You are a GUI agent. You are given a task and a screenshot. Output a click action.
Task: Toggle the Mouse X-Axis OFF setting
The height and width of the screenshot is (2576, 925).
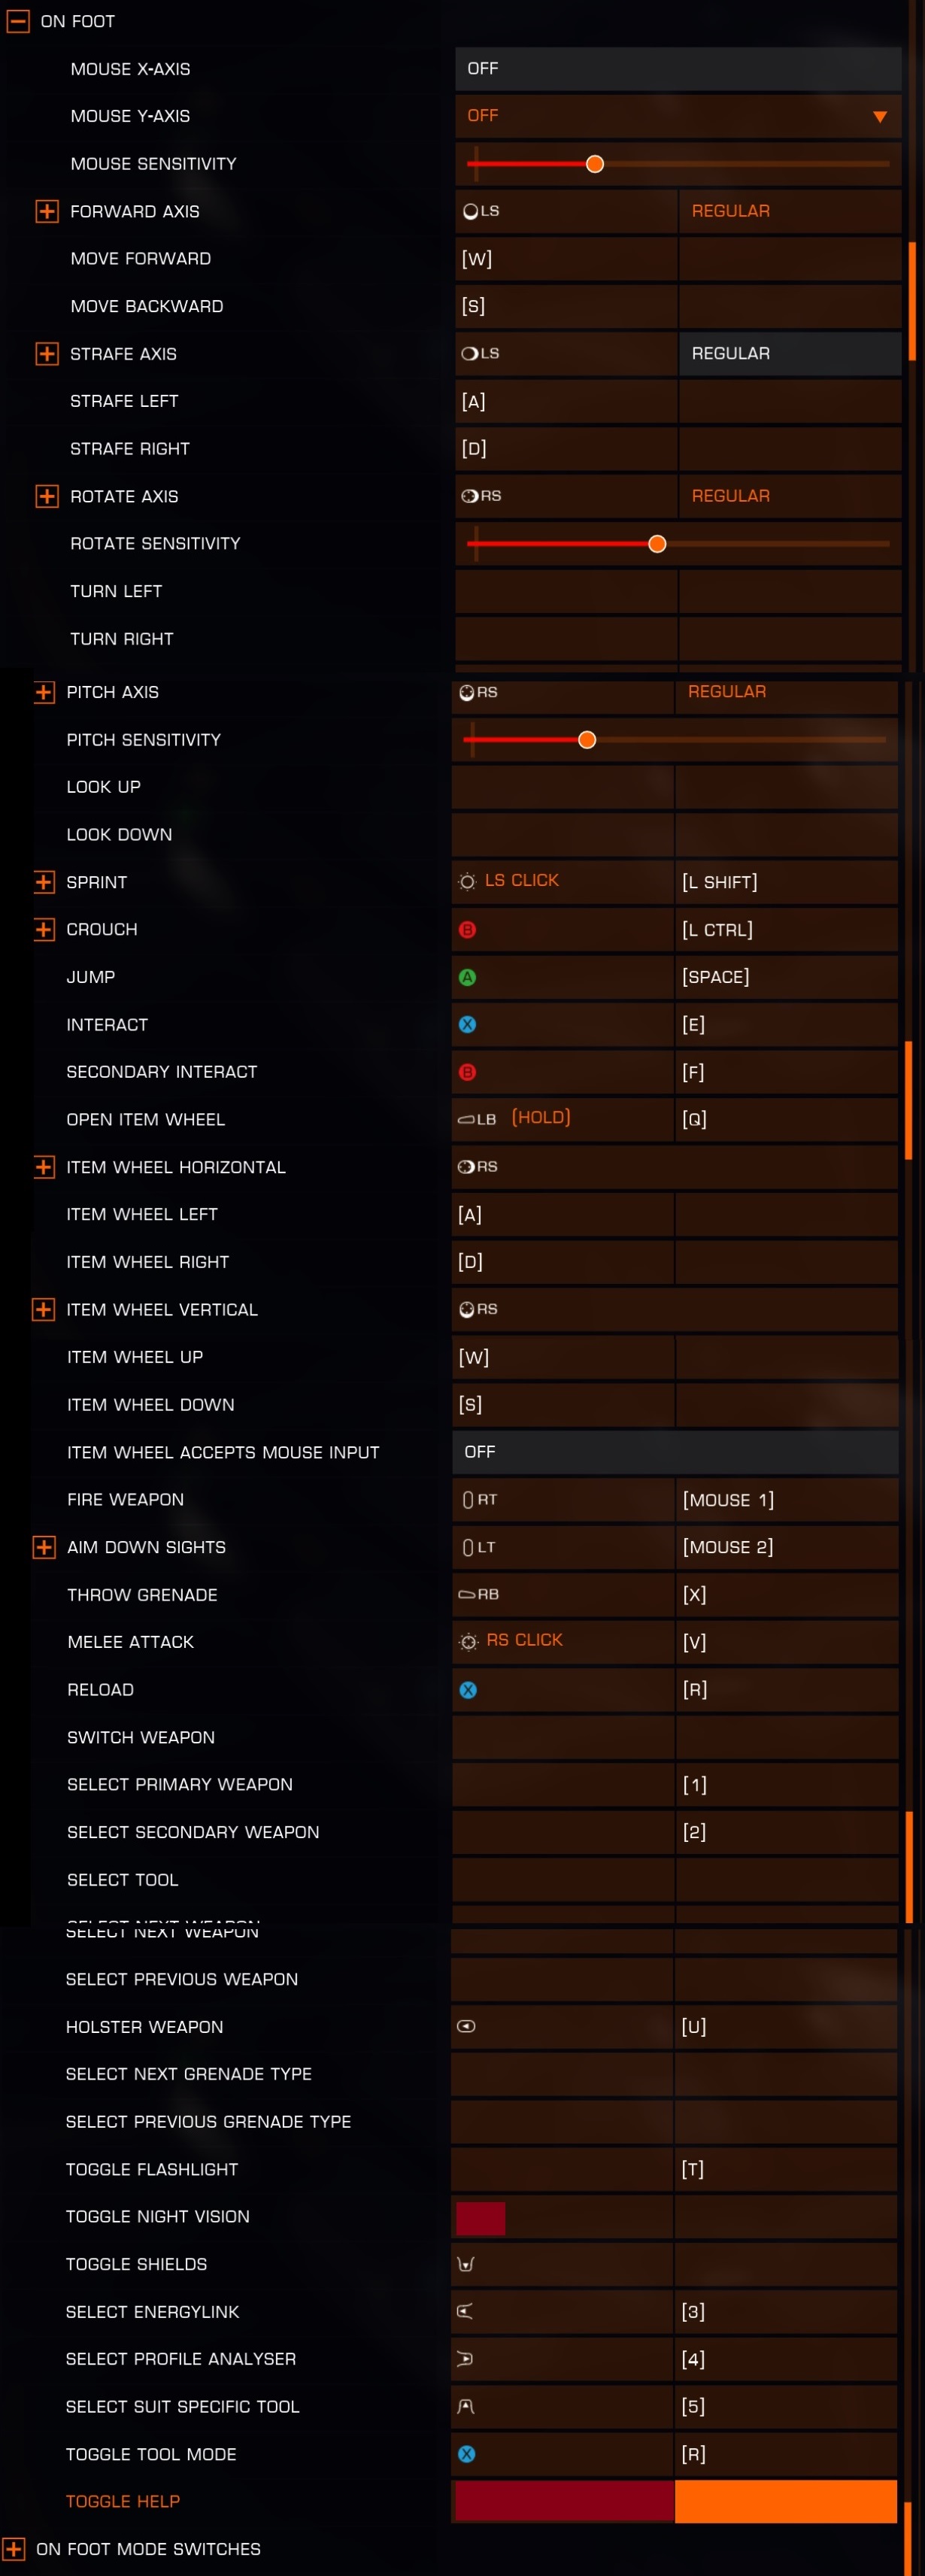(678, 69)
